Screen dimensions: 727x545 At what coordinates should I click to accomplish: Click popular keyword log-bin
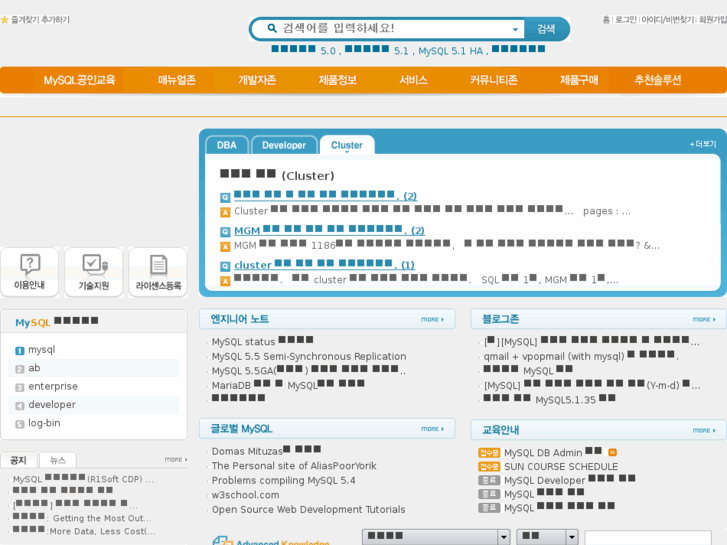click(44, 423)
